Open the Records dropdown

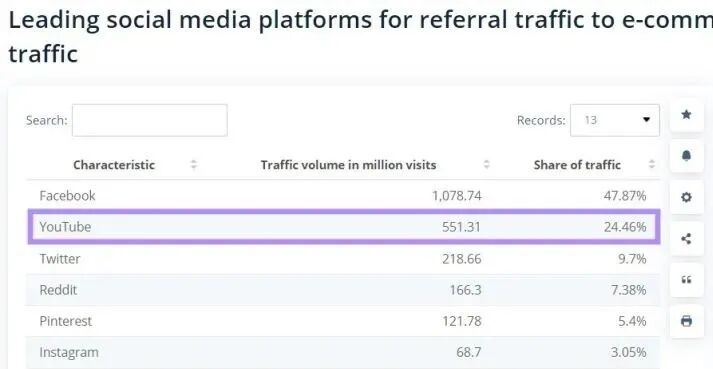coord(615,120)
